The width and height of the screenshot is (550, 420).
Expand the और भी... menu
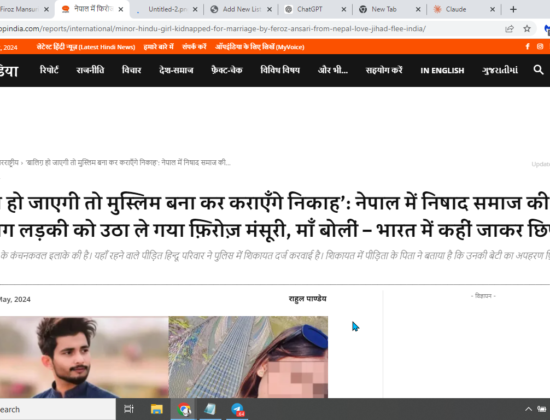pos(333,70)
